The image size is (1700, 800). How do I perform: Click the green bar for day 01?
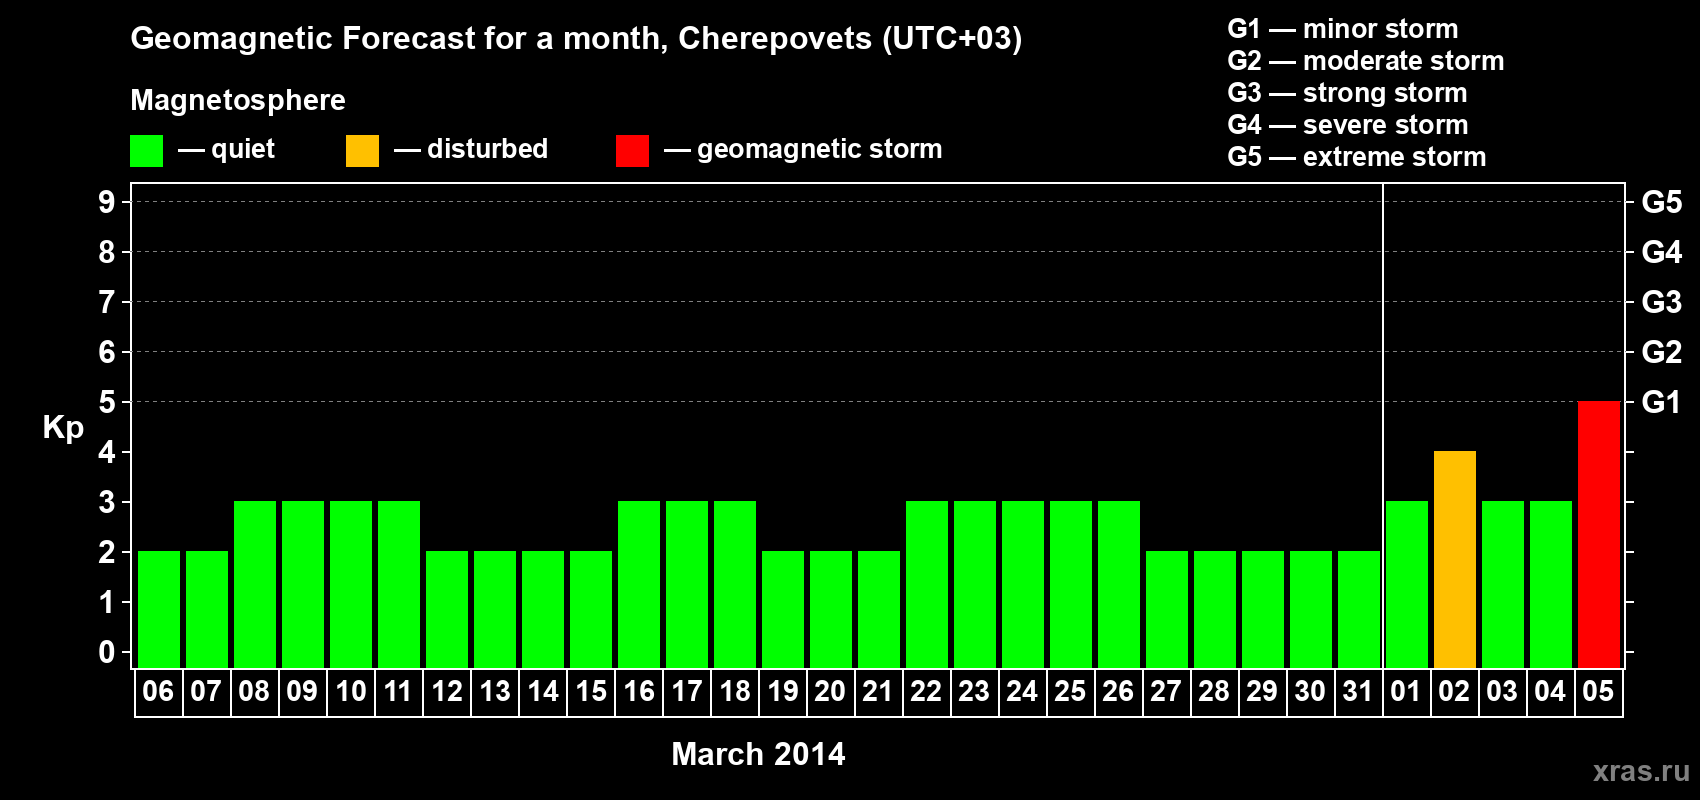[x=1406, y=584]
